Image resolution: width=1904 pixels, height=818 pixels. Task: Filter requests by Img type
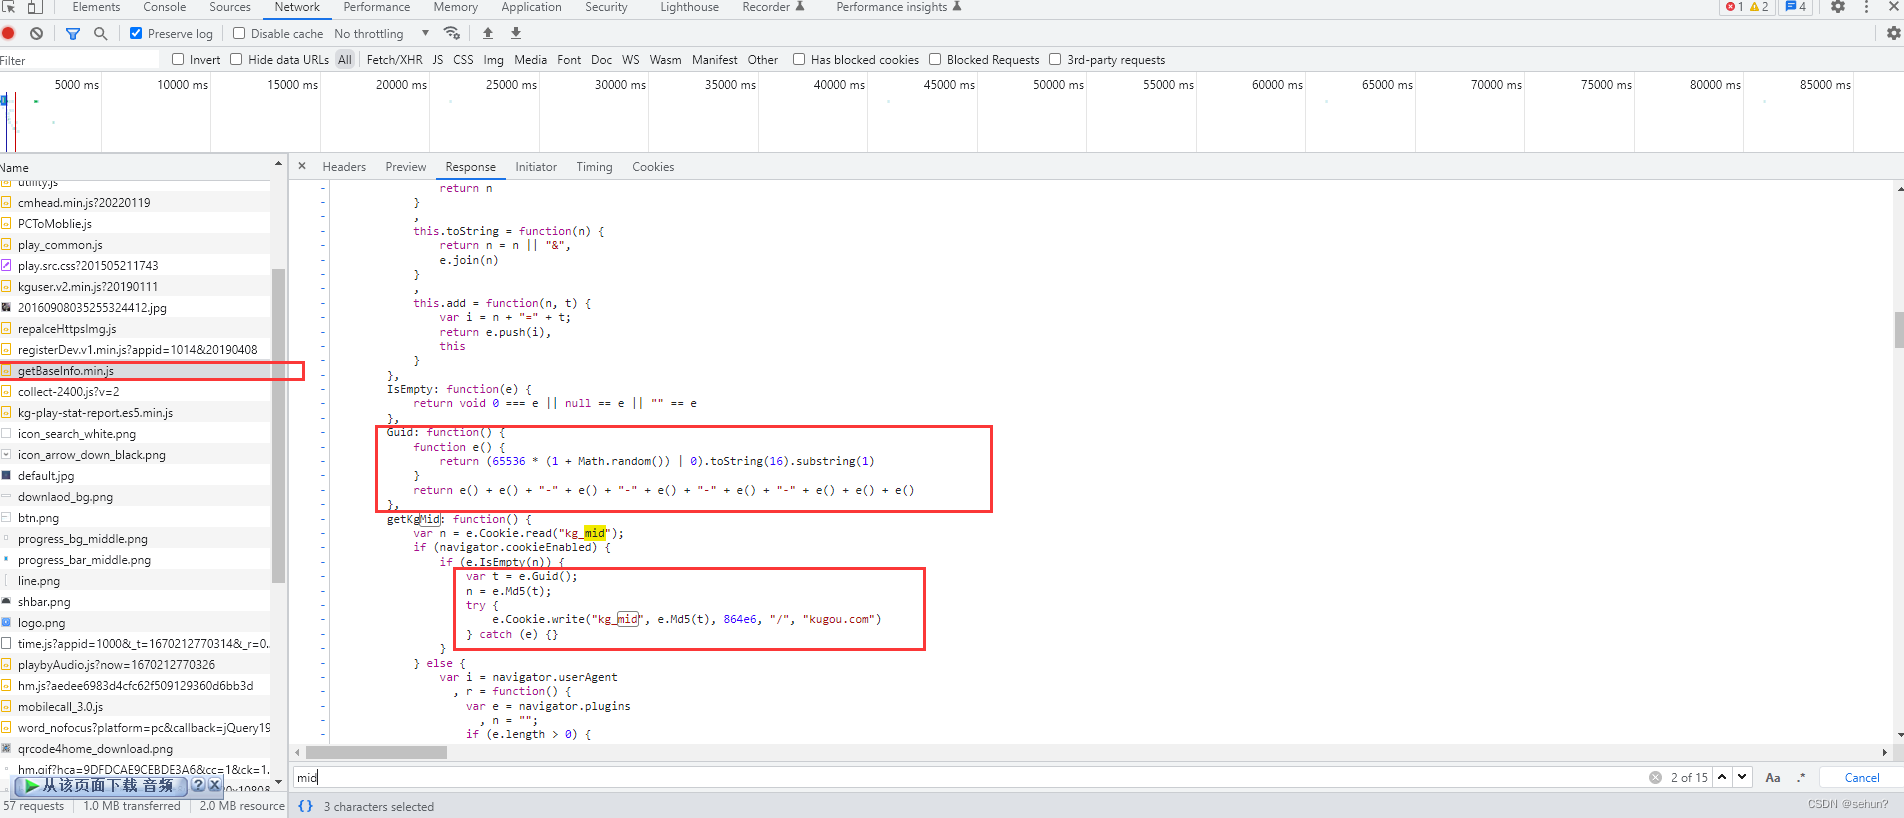494,60
